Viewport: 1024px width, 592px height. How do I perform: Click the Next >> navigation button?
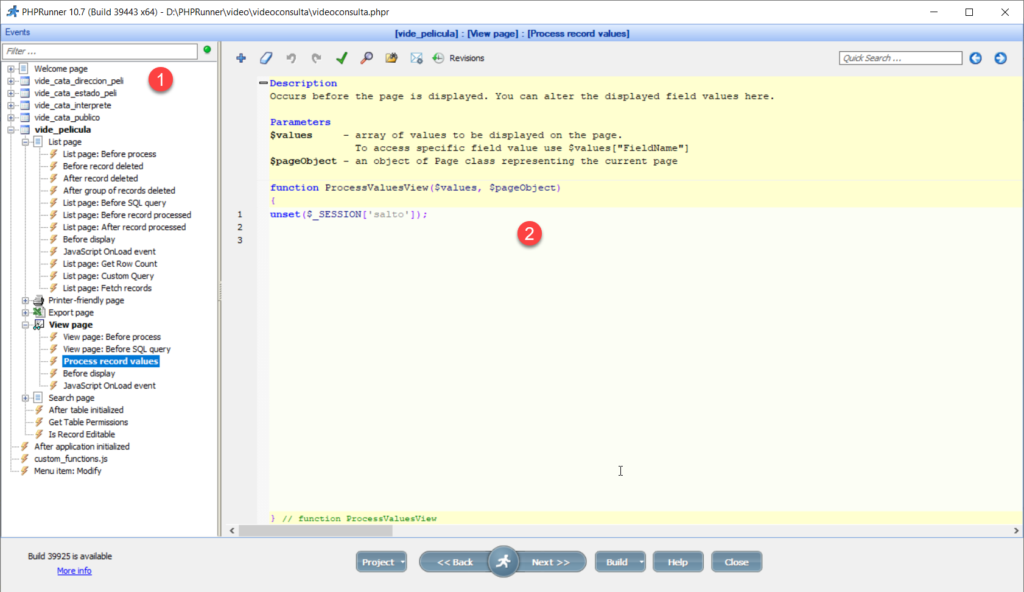[550, 562]
